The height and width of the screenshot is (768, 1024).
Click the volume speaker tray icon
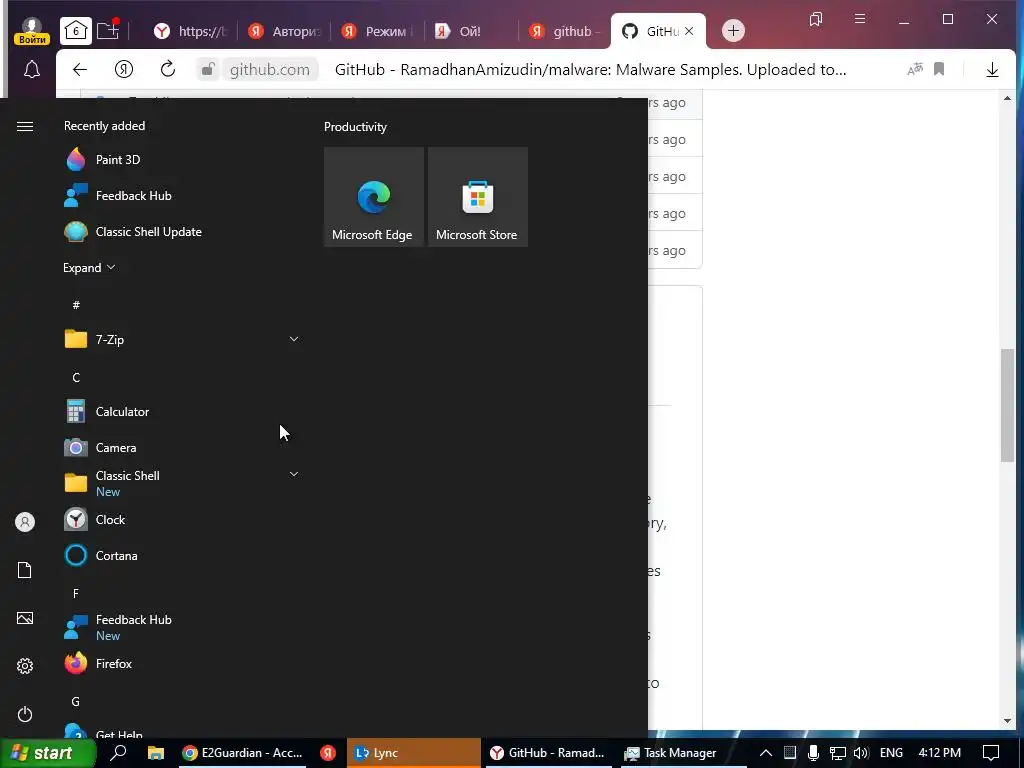click(861, 753)
